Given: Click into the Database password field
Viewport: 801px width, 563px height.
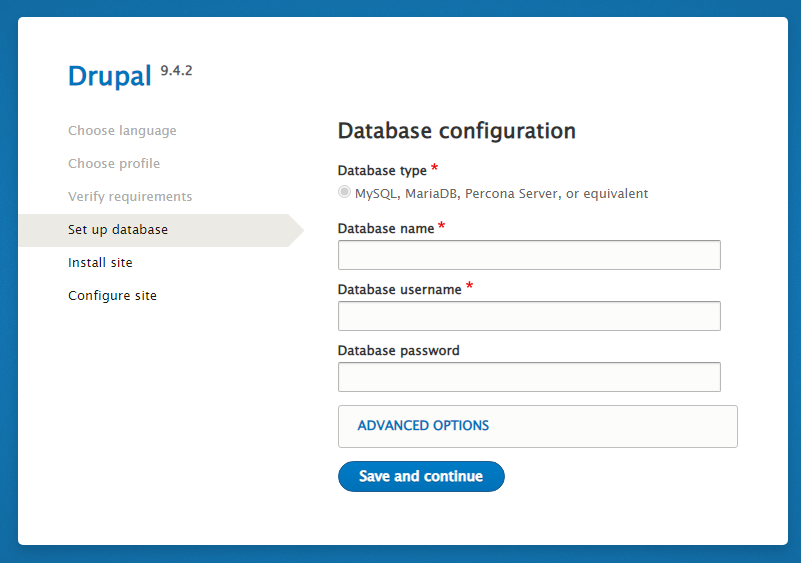Looking at the screenshot, I should 529,377.
